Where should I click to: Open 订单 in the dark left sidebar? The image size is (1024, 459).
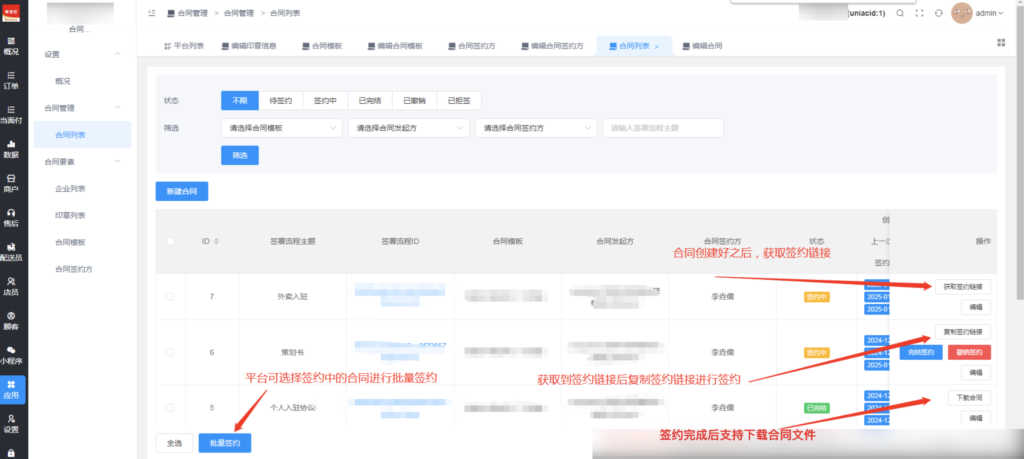(x=11, y=80)
